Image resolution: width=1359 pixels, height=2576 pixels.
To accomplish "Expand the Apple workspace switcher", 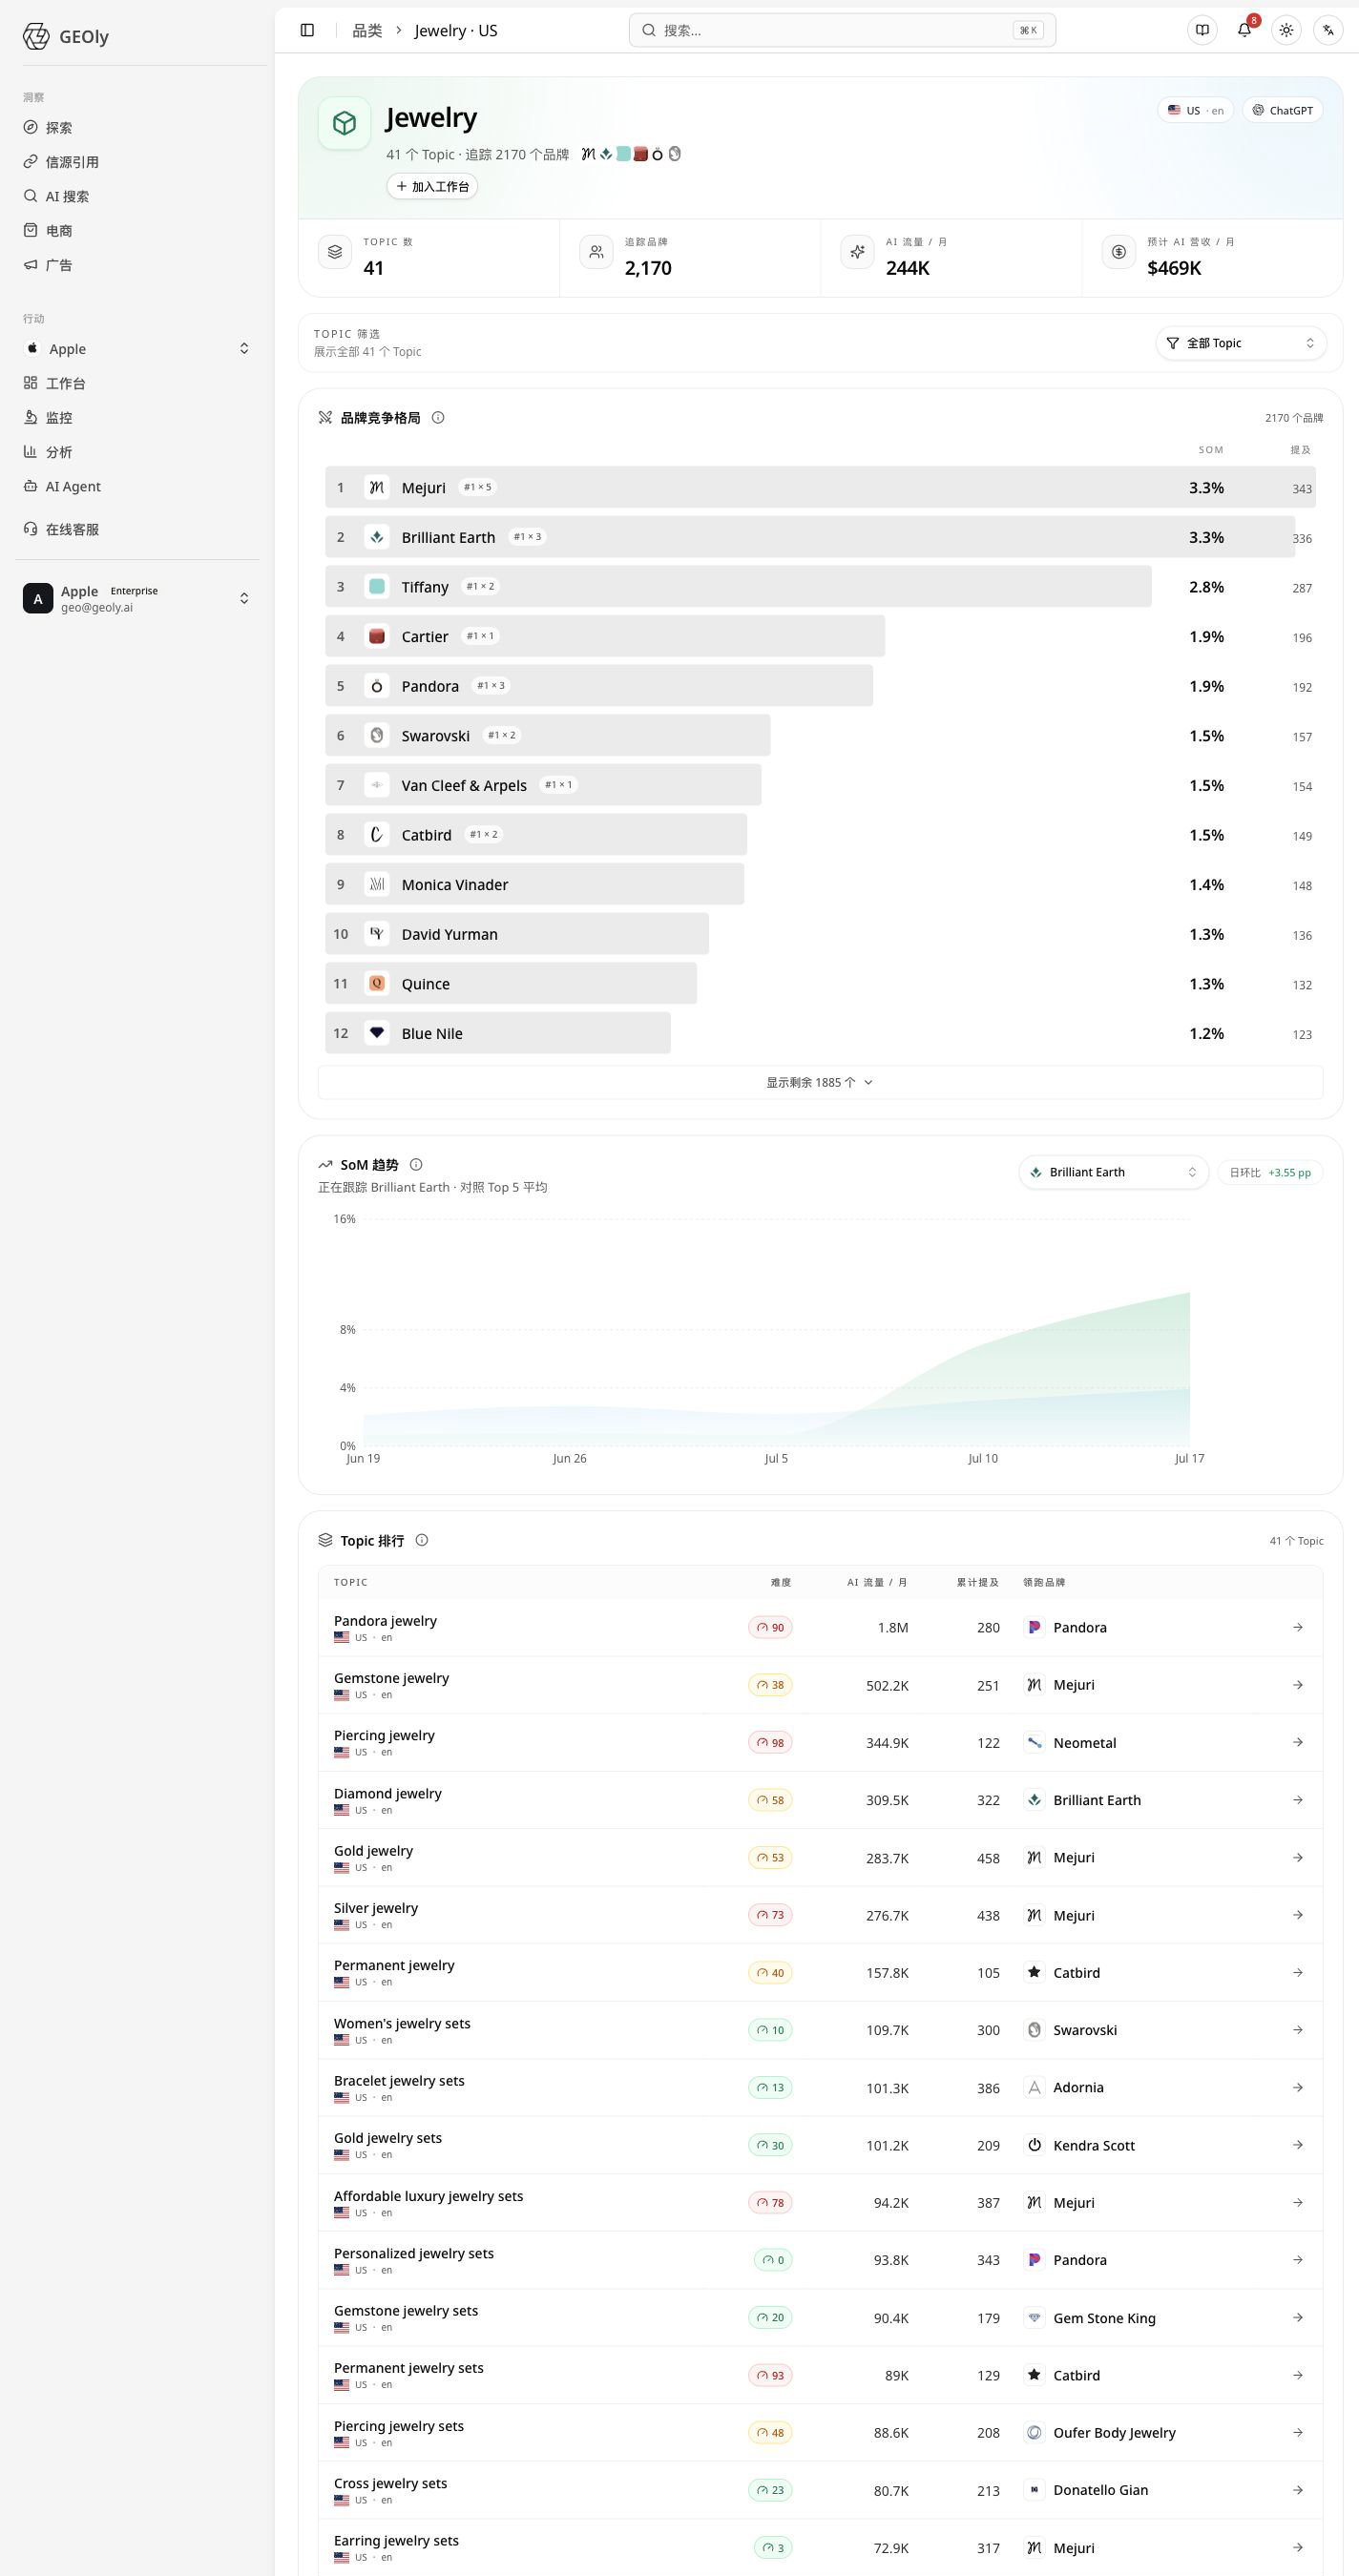I will coord(138,349).
